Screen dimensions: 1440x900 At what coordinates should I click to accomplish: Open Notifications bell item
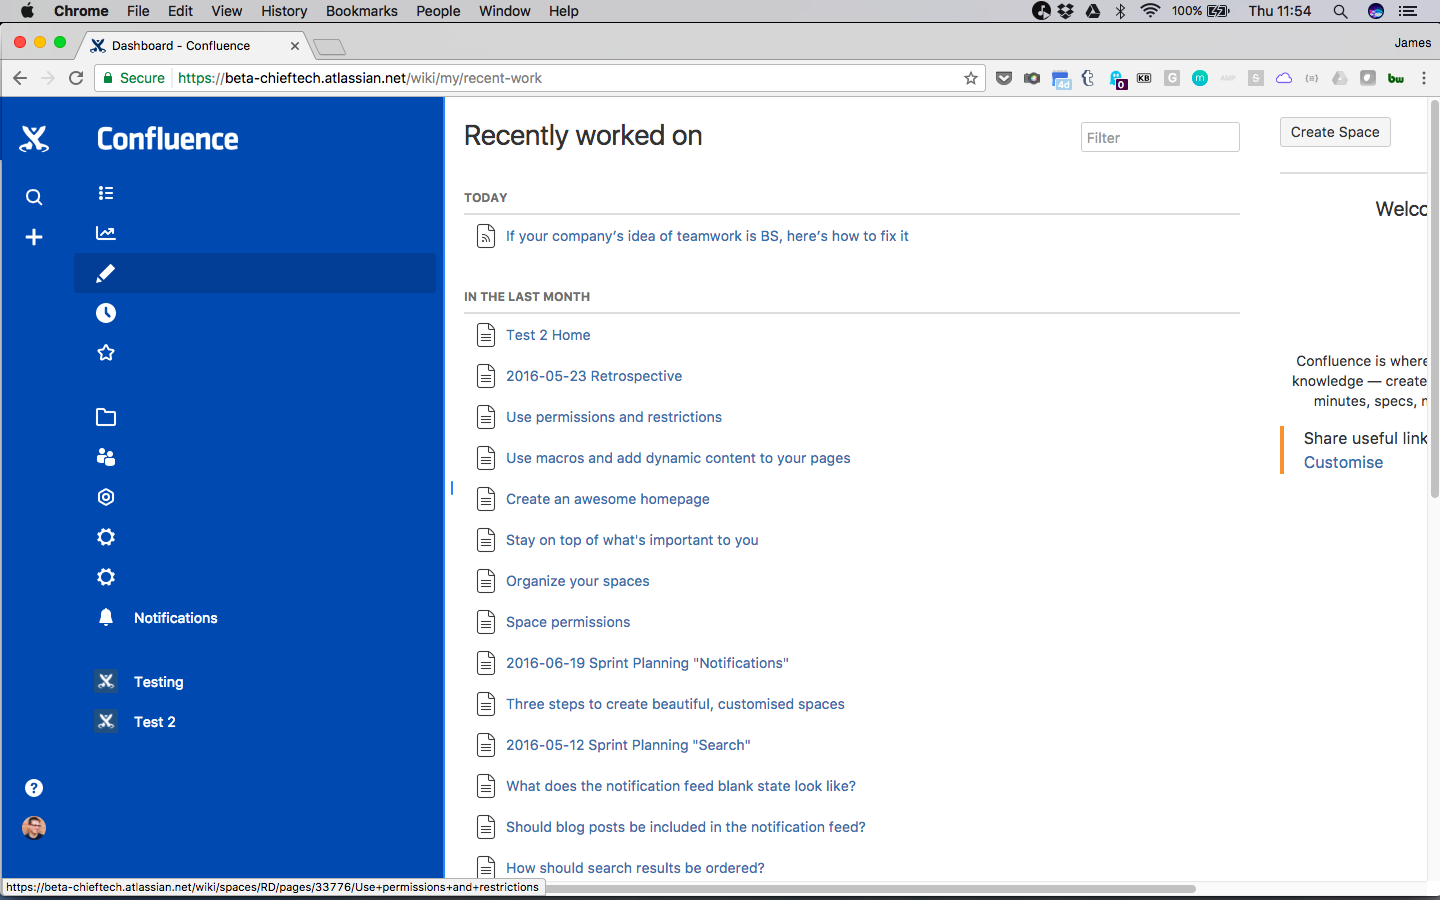point(176,618)
